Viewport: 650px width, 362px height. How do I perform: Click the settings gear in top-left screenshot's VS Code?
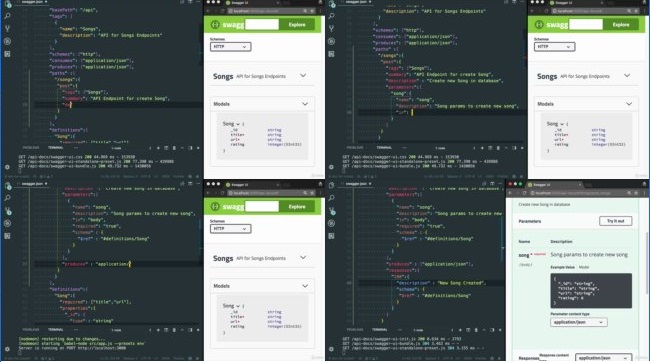(x=7, y=167)
